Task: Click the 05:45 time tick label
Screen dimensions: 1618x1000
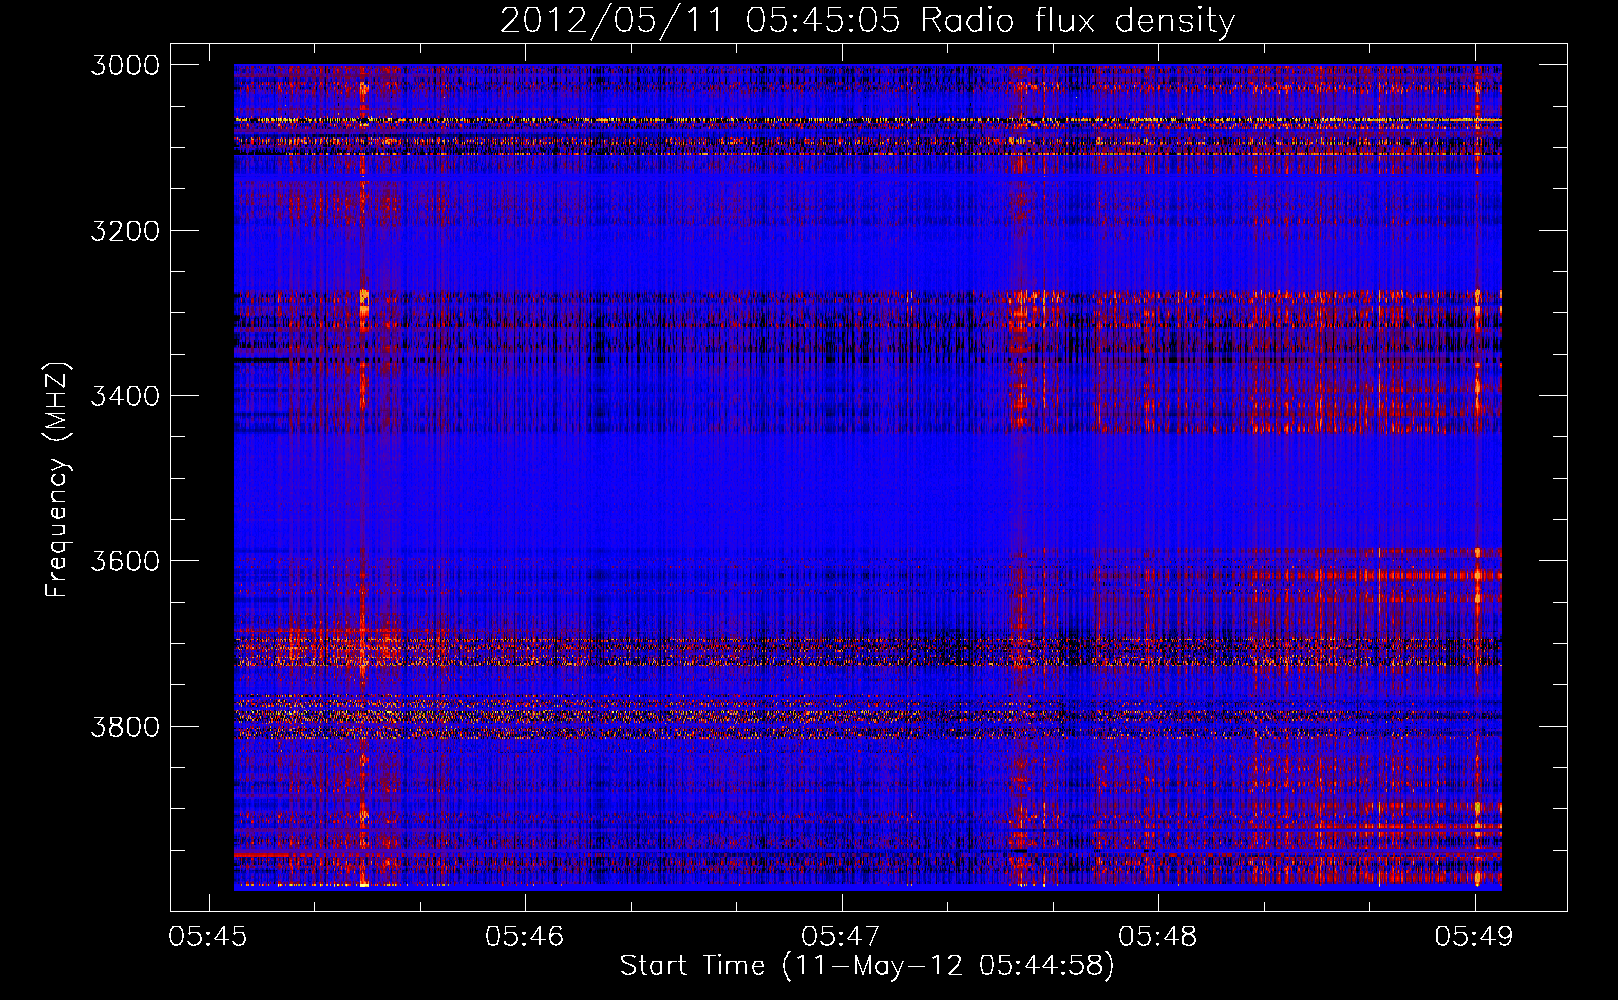Action: (x=209, y=936)
